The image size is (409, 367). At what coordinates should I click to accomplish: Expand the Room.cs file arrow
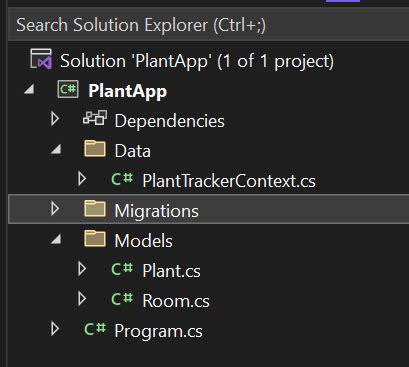82,299
